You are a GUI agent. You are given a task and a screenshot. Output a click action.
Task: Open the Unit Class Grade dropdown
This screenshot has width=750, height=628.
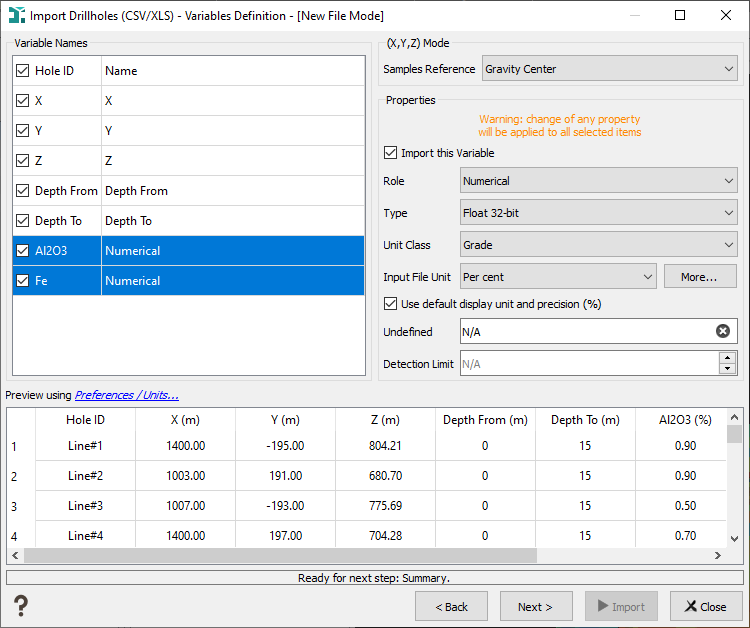598,245
